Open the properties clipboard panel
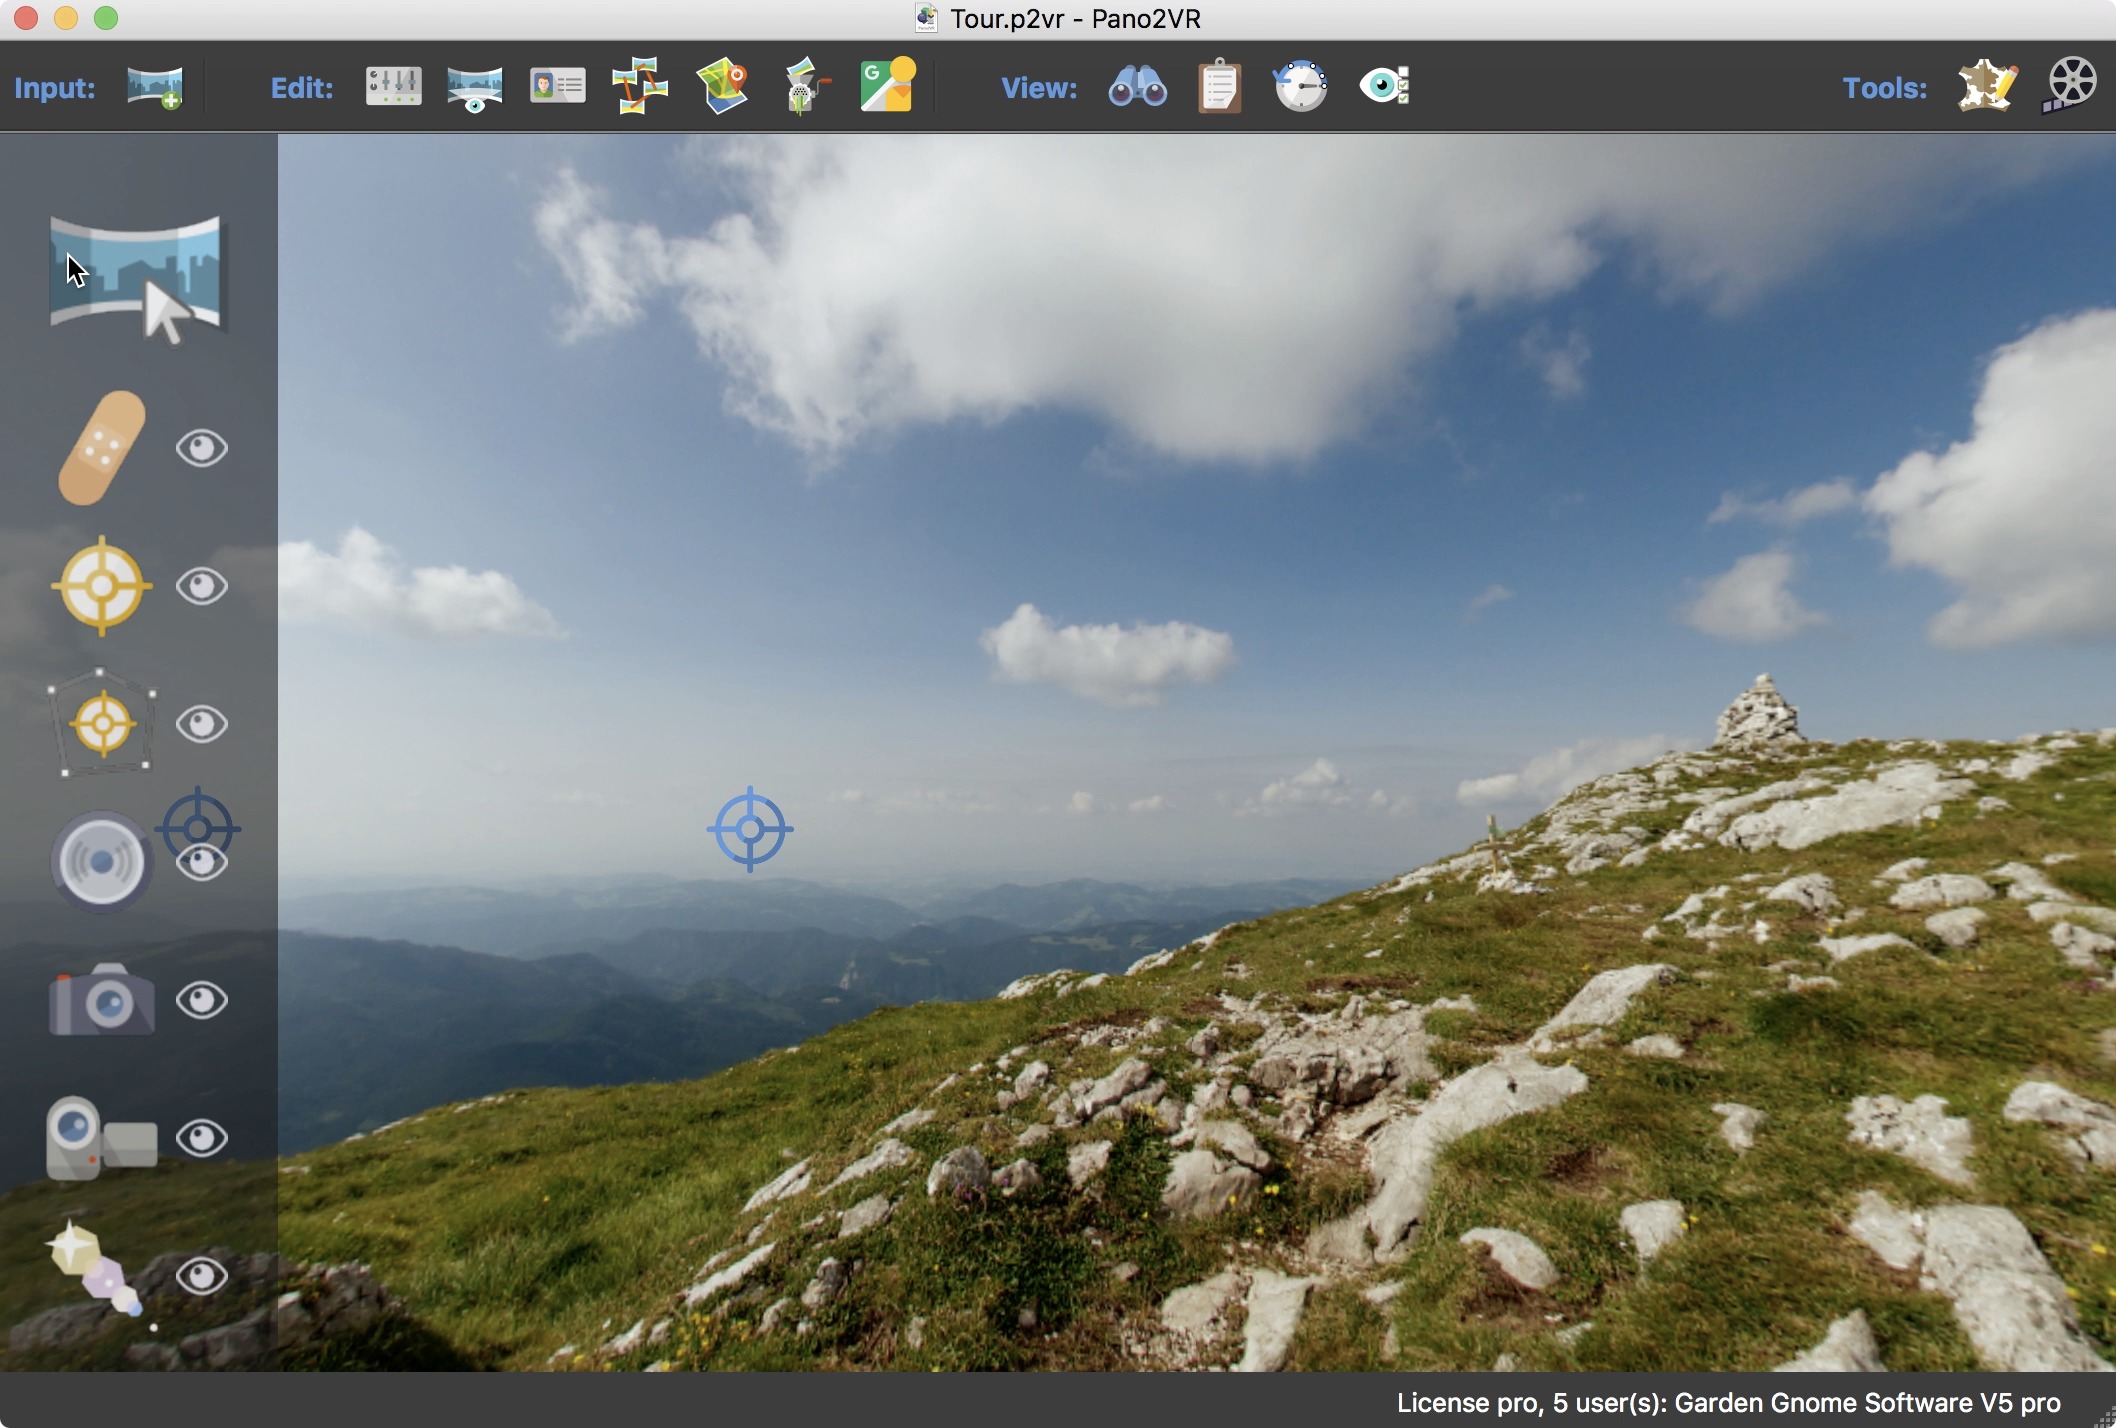This screenshot has height=1428, width=2116. pyautogui.click(x=1218, y=86)
